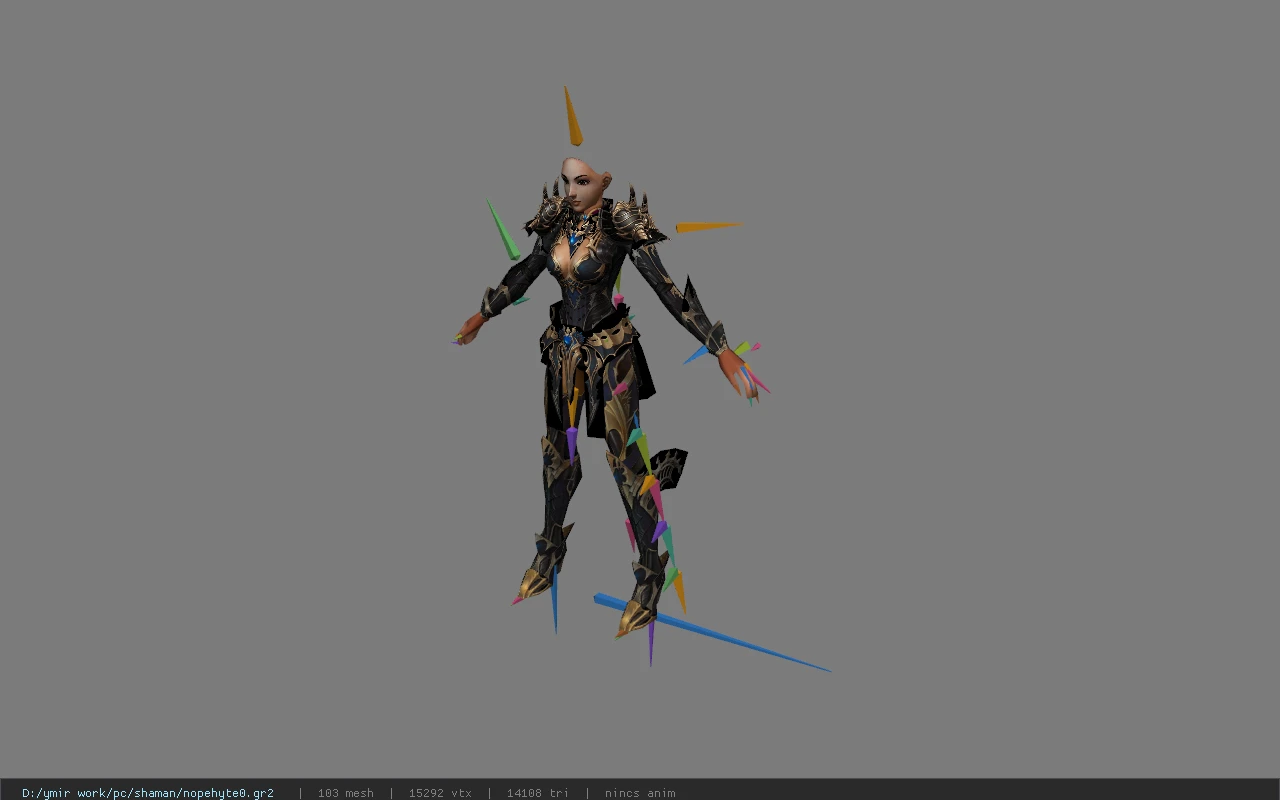Image resolution: width=1280 pixels, height=800 pixels.
Task: Click the '14108 tri' status entry
Action: click(x=538, y=793)
